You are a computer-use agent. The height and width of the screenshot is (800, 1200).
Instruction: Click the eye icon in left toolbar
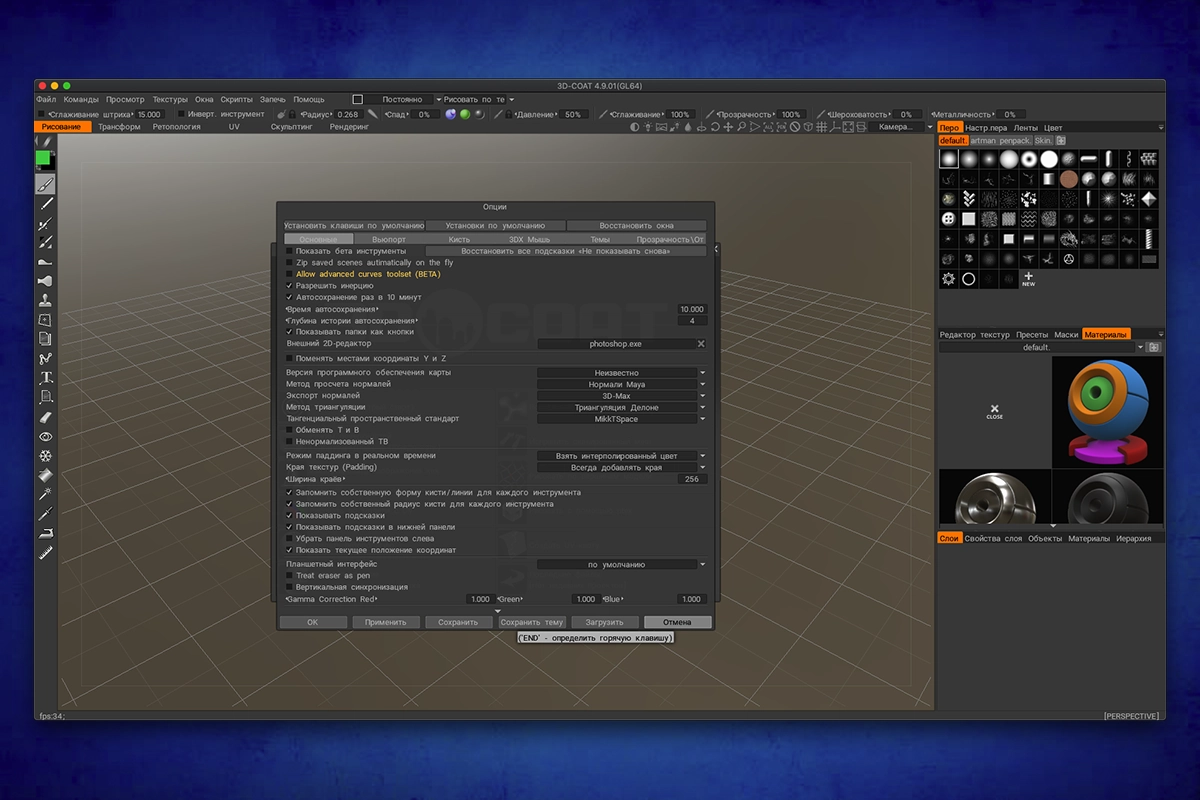click(45, 437)
